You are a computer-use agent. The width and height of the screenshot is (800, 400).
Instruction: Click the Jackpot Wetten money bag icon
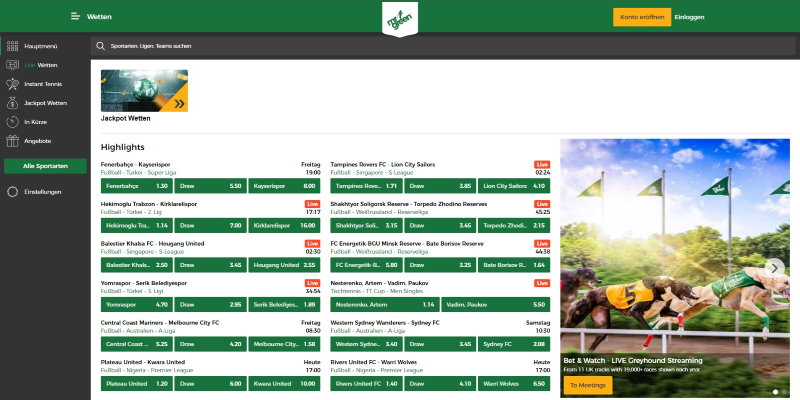point(13,103)
